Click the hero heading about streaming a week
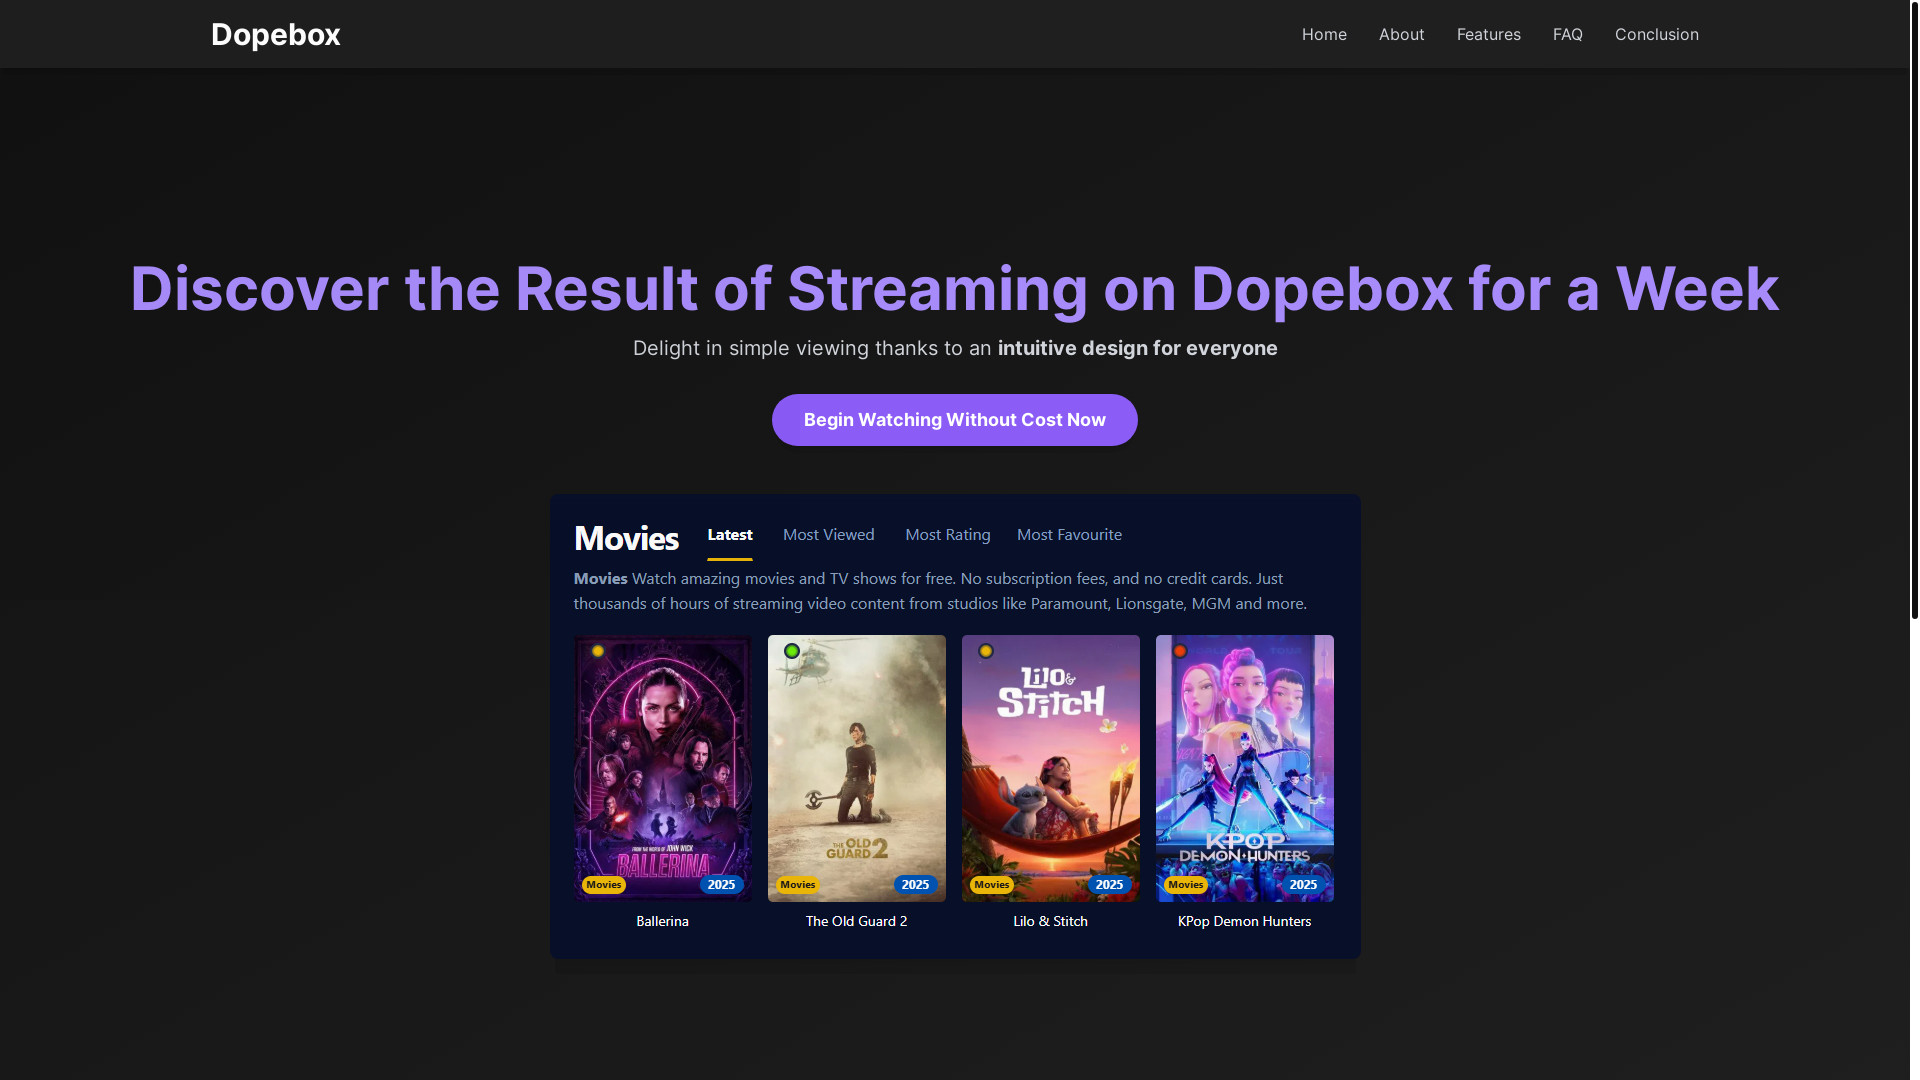The height and width of the screenshot is (1080, 1920). 954,289
